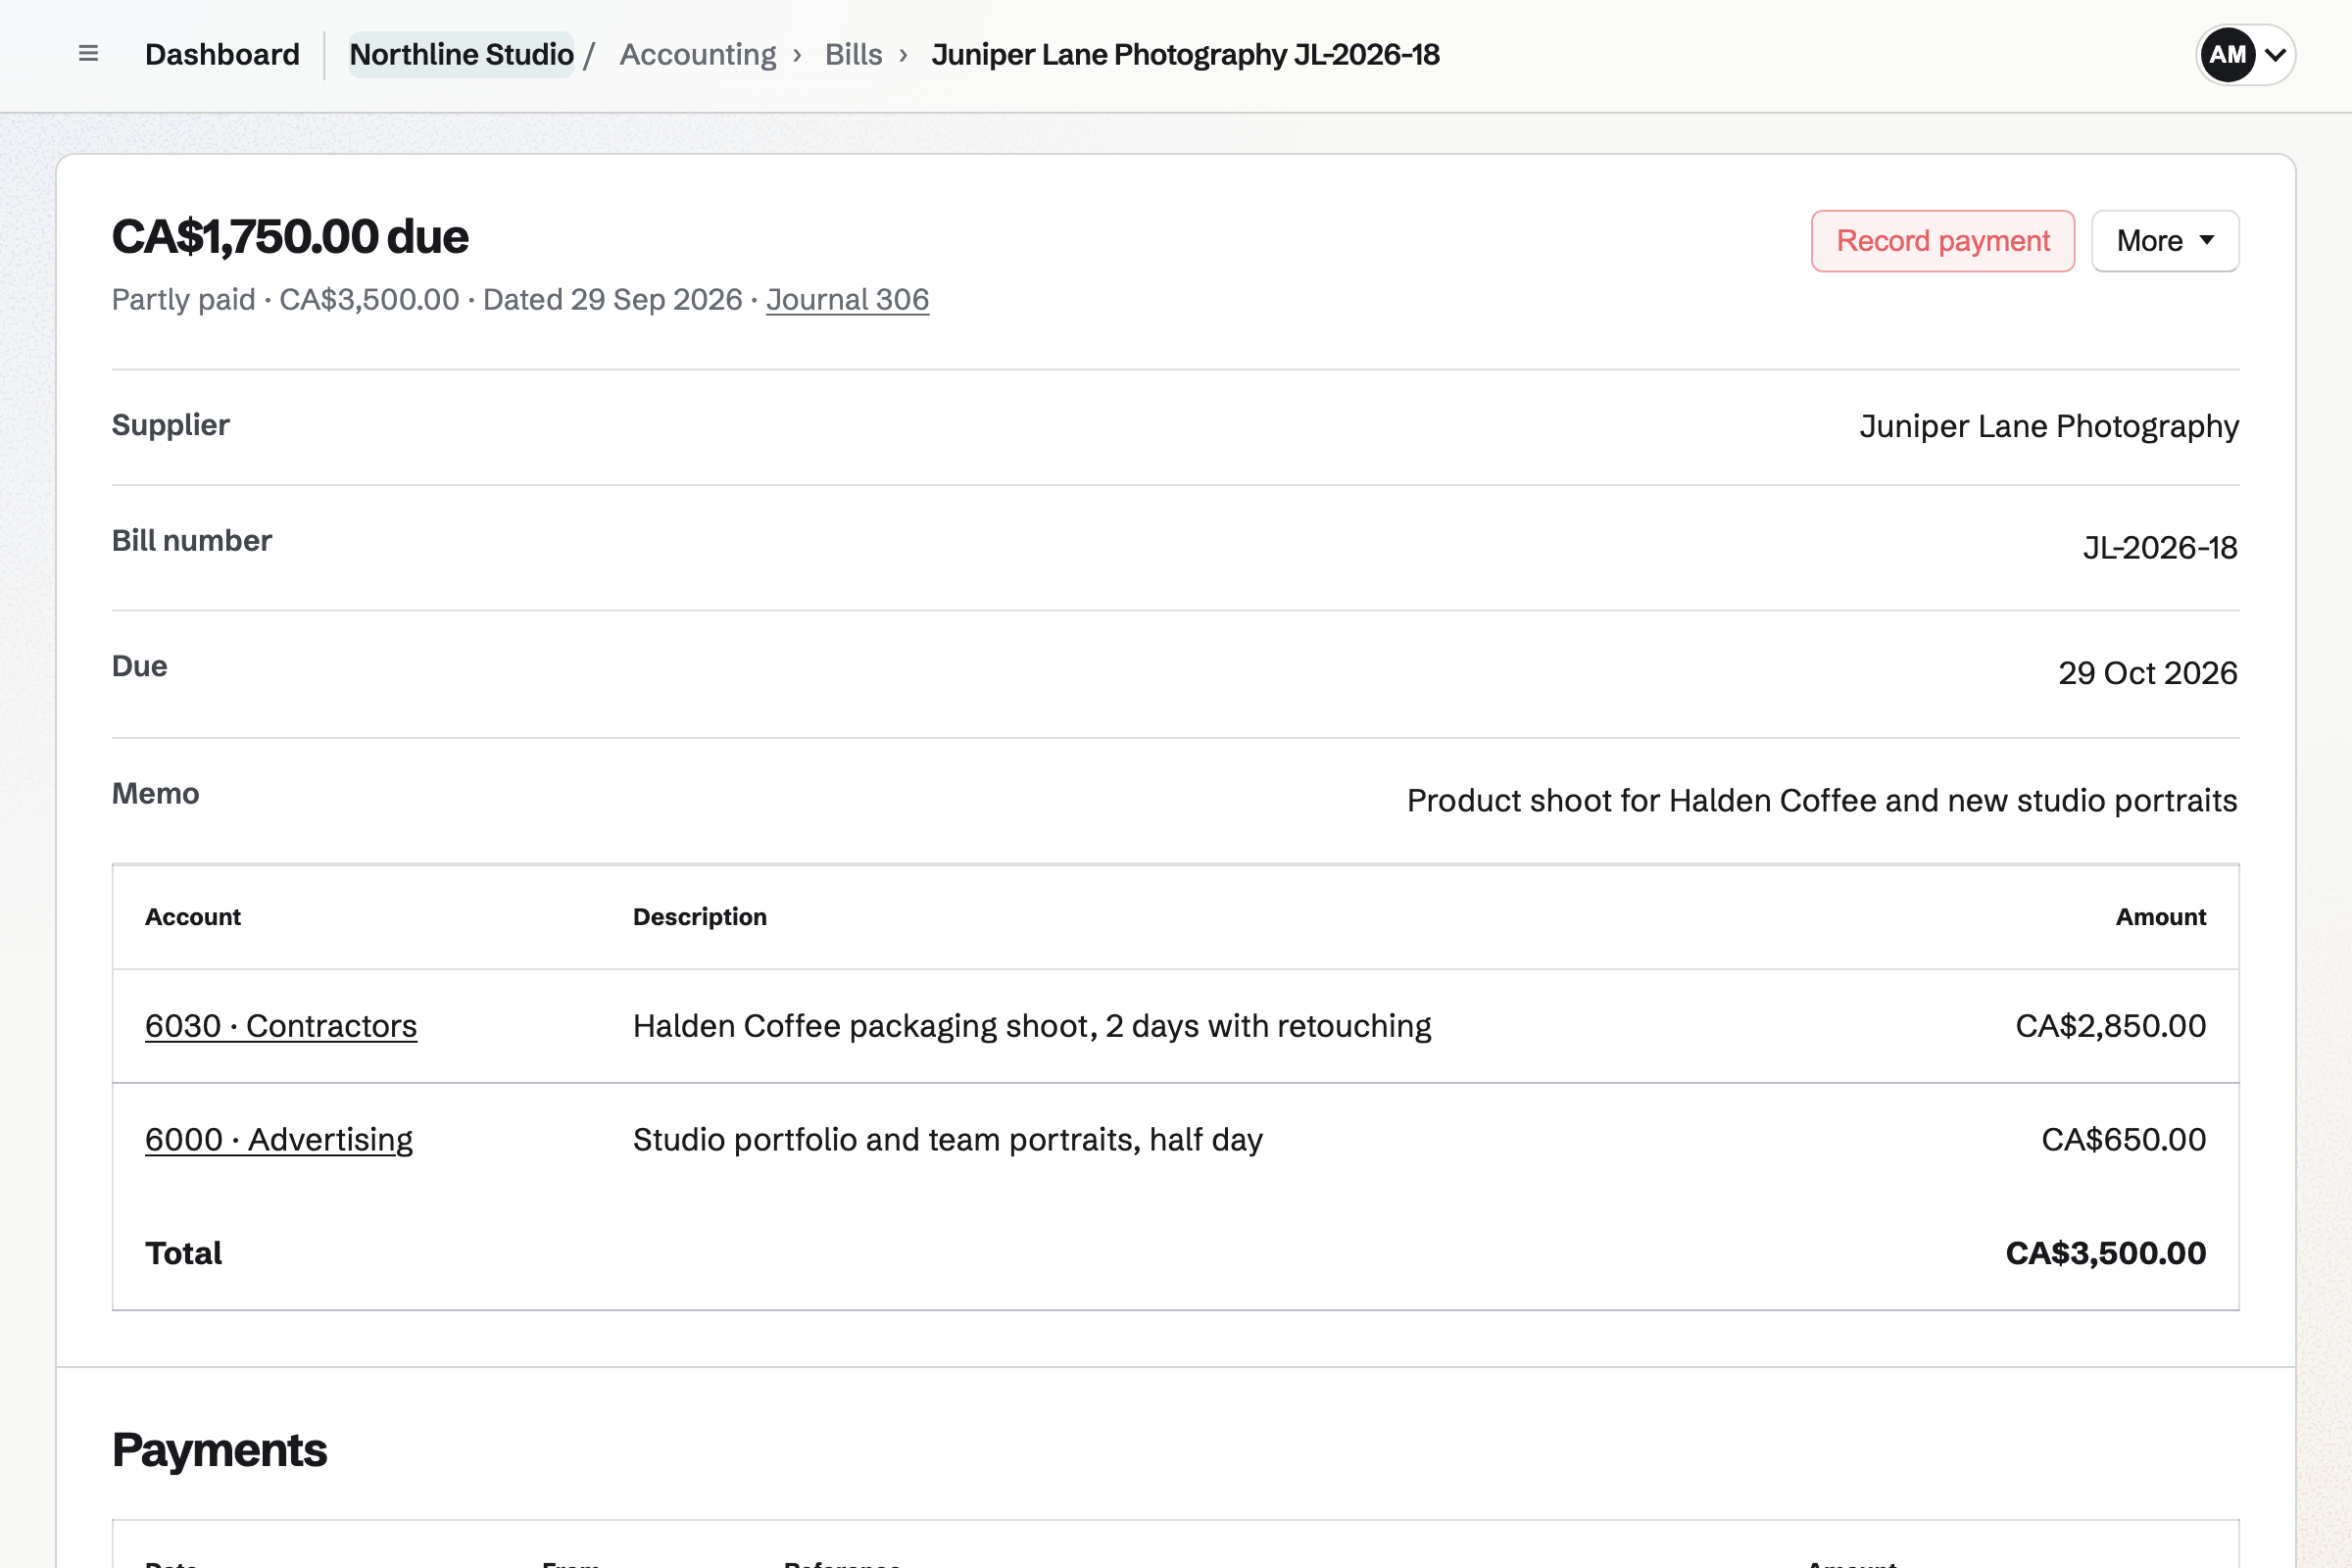Click the bold total CA$3,500.00

click(2105, 1254)
